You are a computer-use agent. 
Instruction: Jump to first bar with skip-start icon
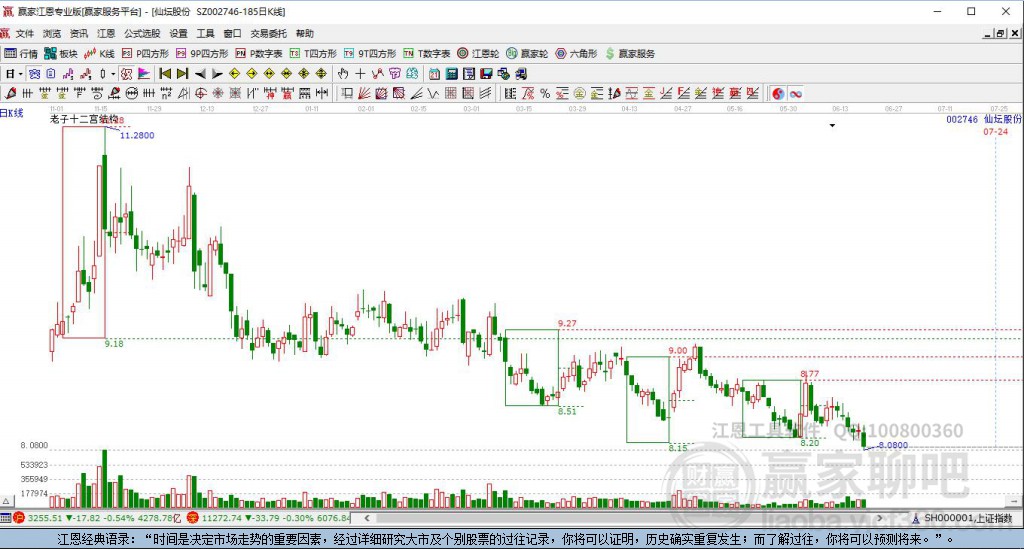tap(165, 74)
